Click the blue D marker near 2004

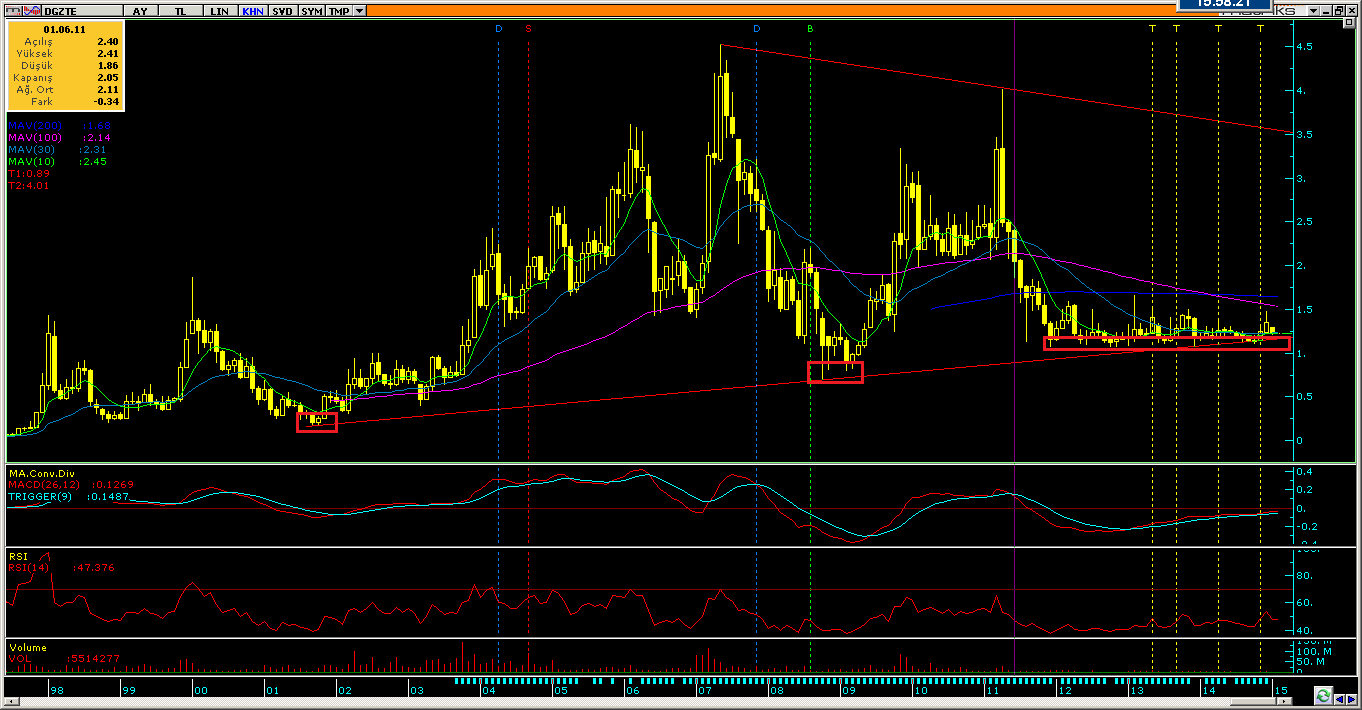(499, 29)
